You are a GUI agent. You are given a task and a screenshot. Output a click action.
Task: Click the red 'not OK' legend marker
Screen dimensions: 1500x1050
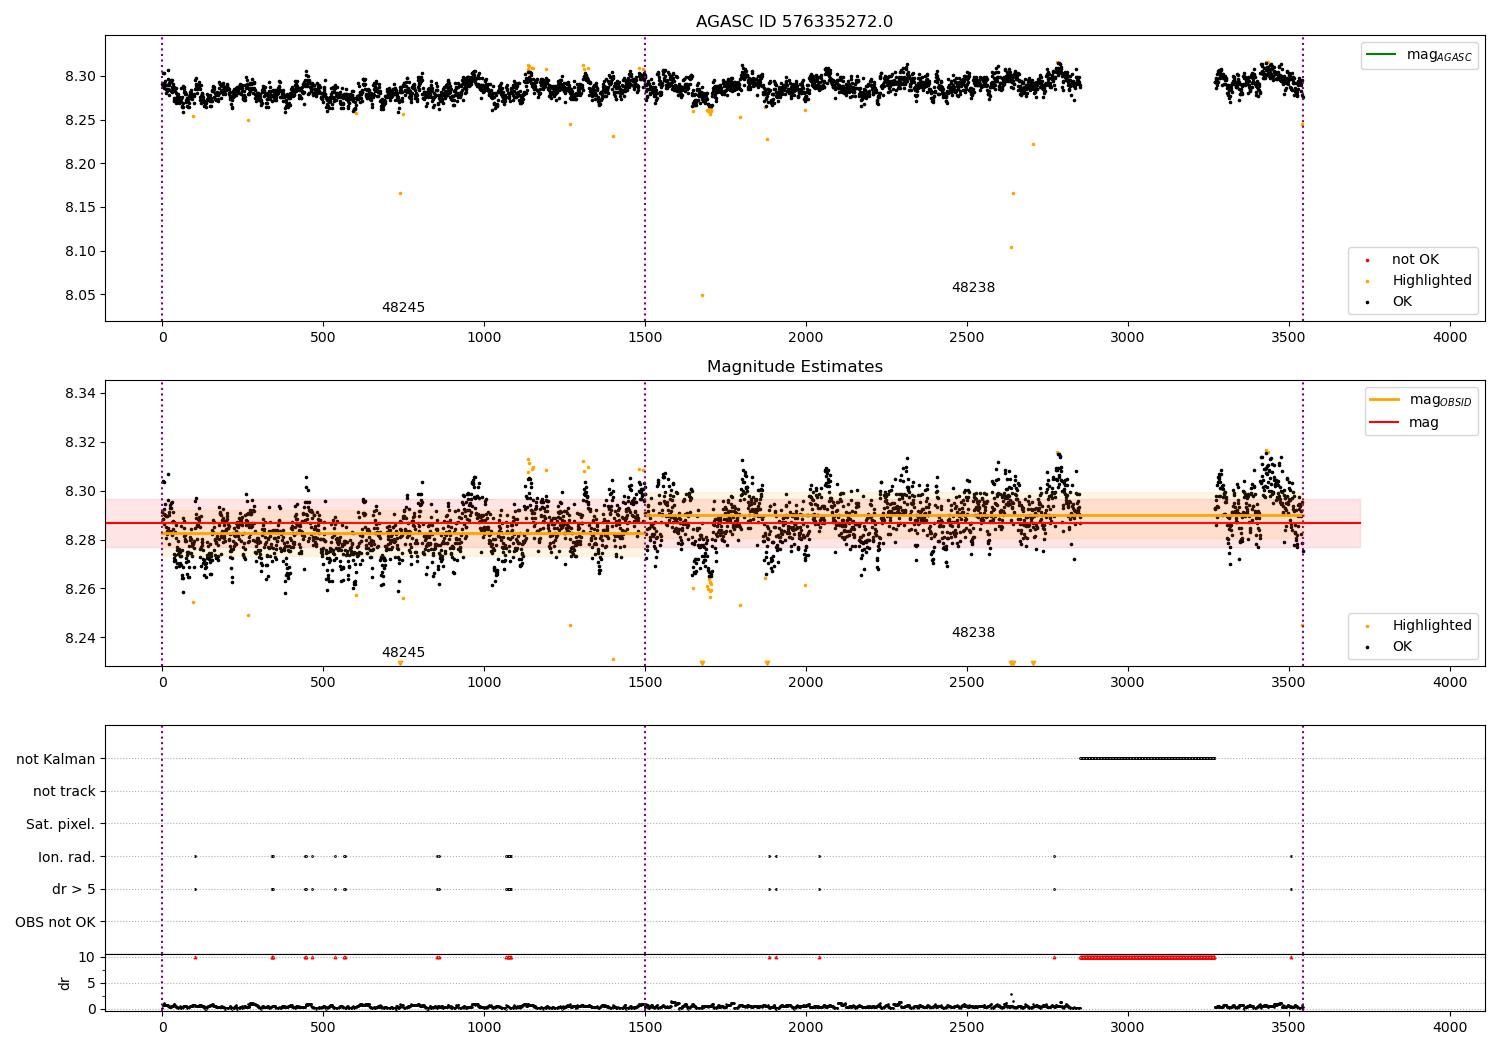pyautogui.click(x=1367, y=260)
